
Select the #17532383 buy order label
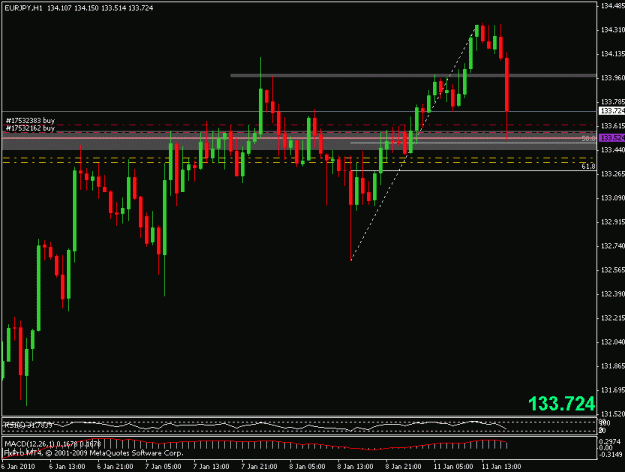point(30,120)
